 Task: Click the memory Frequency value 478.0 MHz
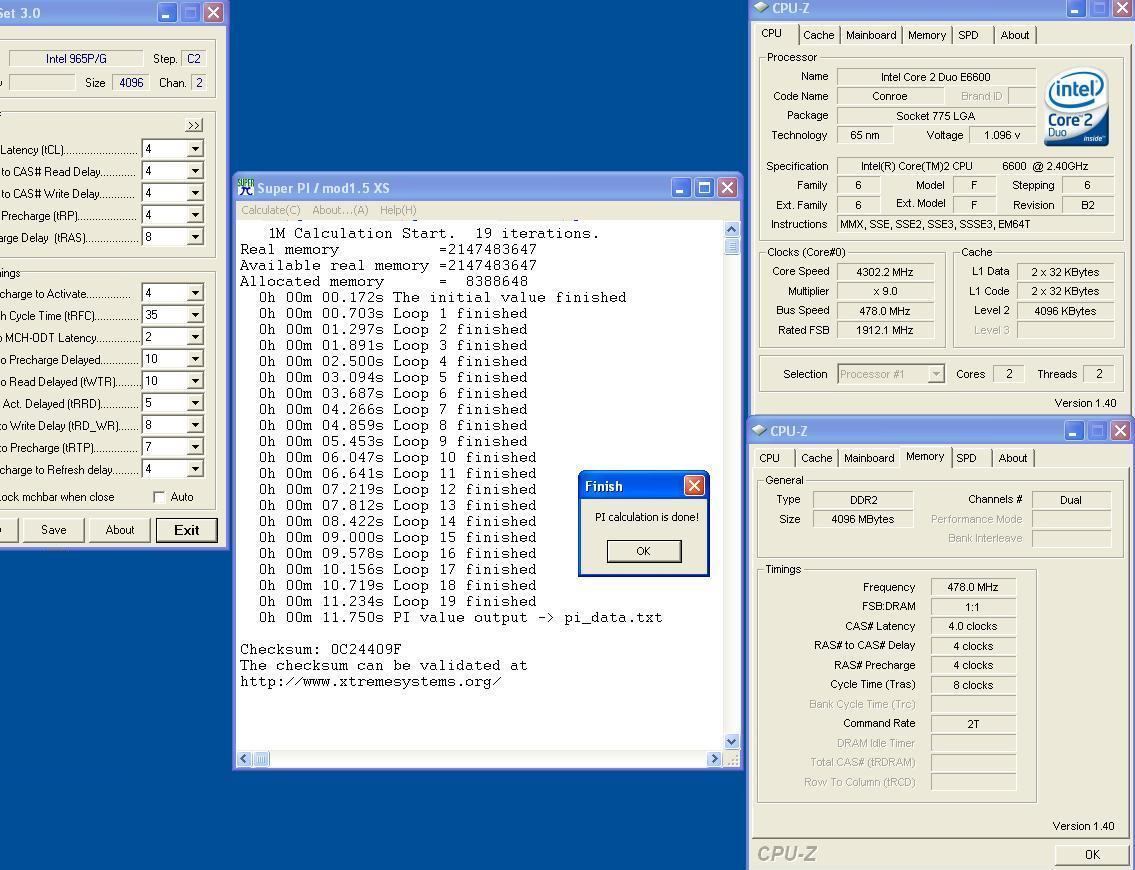click(973, 587)
